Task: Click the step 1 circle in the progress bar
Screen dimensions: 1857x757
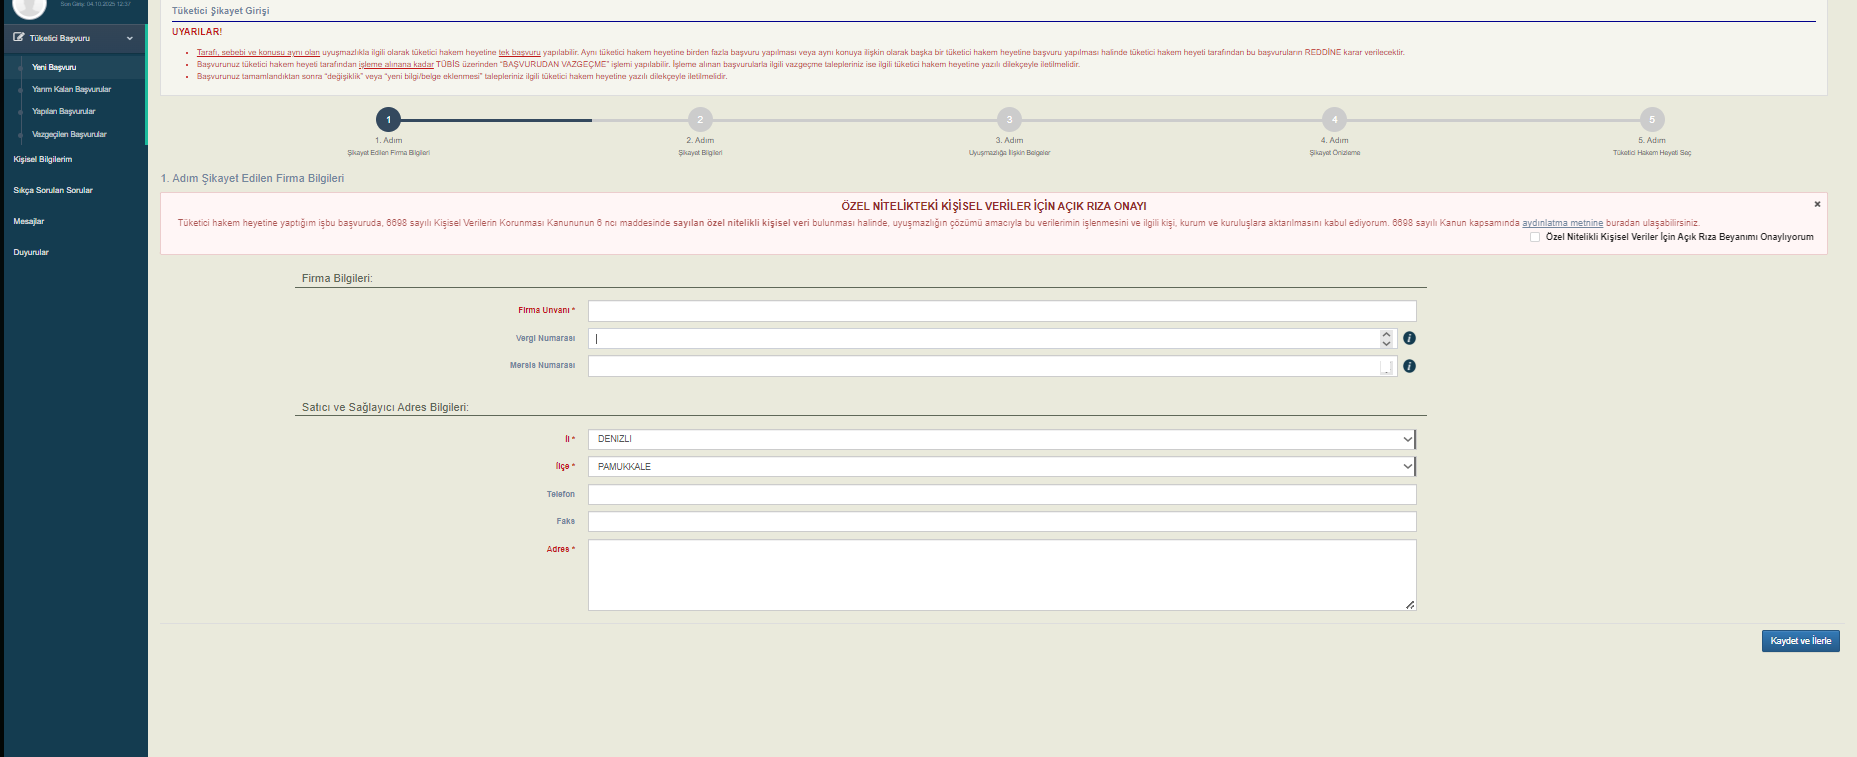Action: [389, 120]
